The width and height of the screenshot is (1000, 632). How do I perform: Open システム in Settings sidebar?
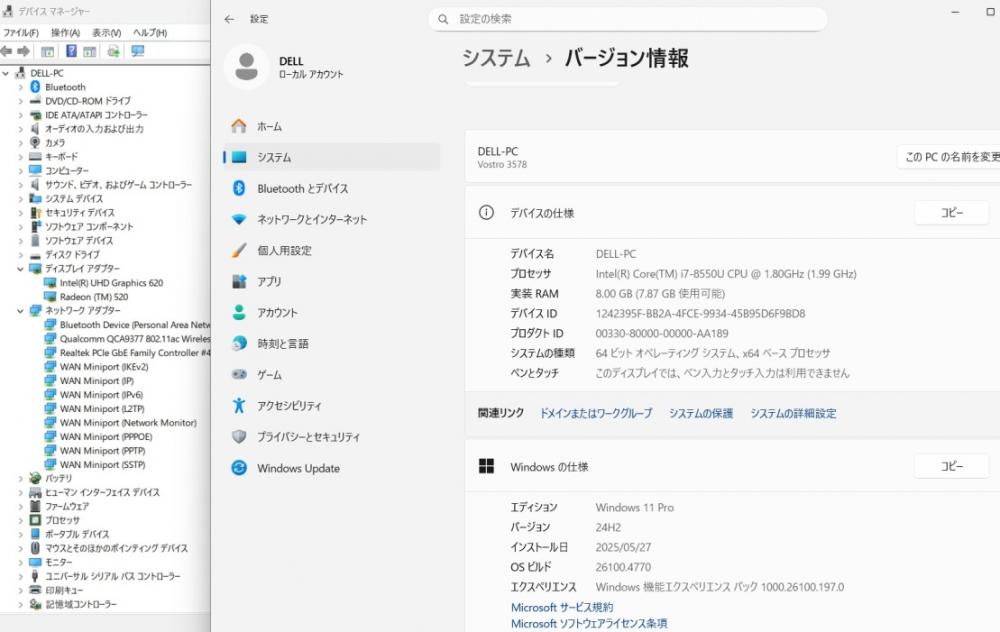tap(332, 158)
